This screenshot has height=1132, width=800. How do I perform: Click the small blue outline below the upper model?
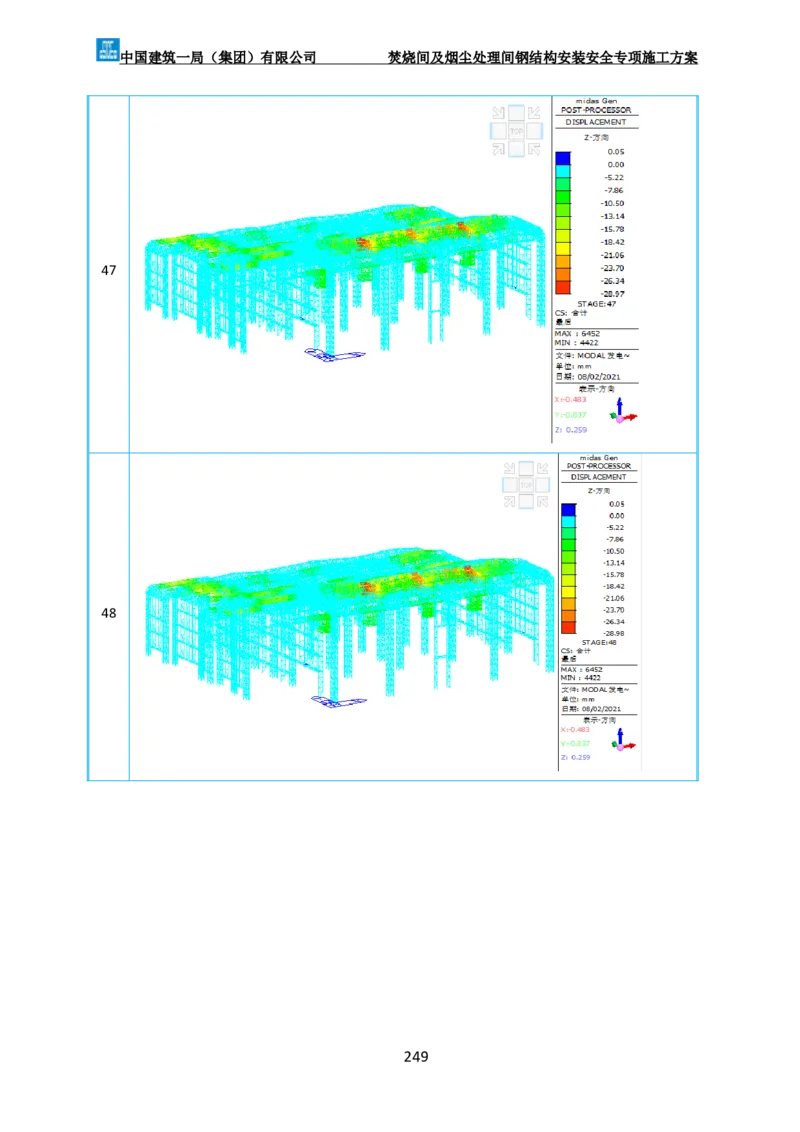pyautogui.click(x=335, y=354)
